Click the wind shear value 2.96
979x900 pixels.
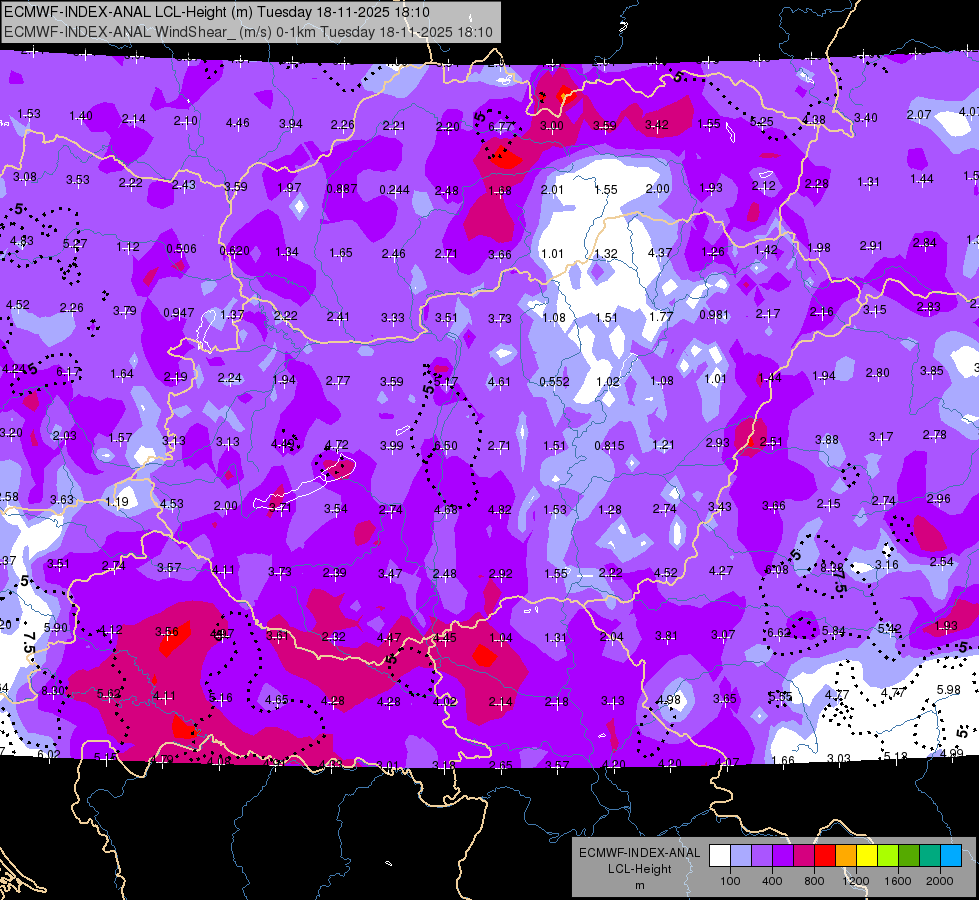click(x=938, y=498)
